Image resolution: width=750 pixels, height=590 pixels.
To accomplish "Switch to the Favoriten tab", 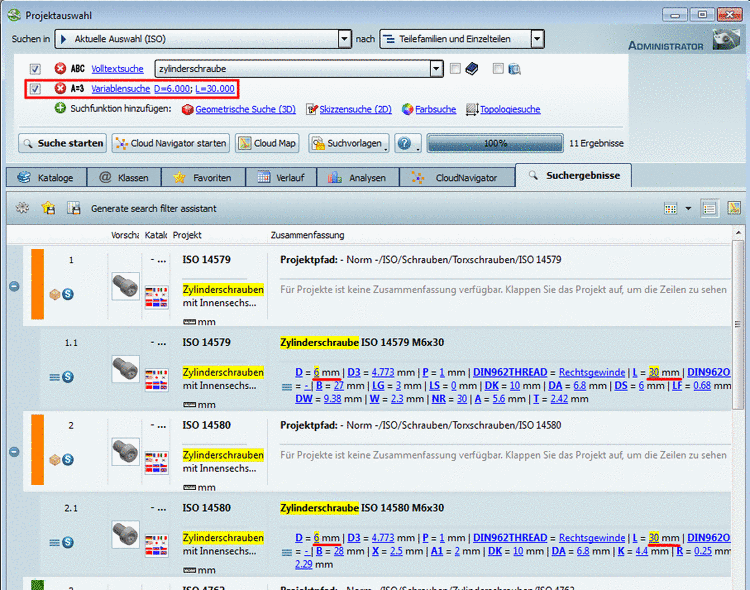I will pyautogui.click(x=203, y=178).
